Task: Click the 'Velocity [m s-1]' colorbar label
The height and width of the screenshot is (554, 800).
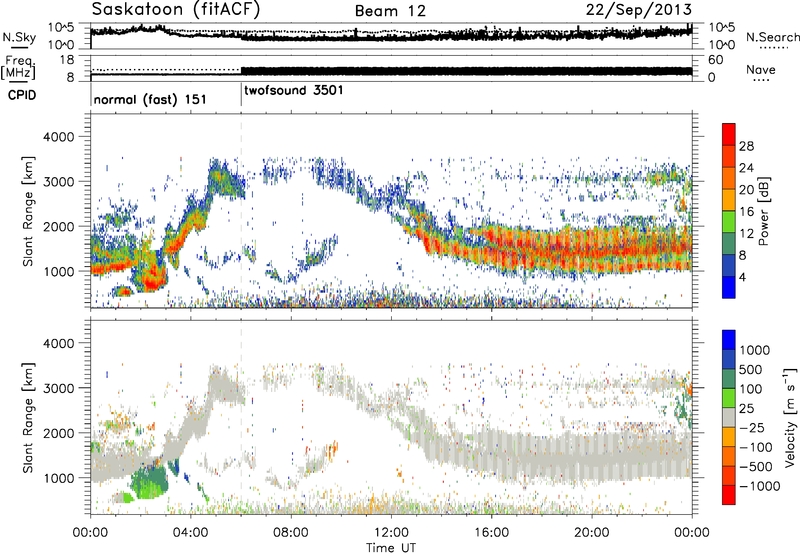Action: pyautogui.click(x=790, y=417)
